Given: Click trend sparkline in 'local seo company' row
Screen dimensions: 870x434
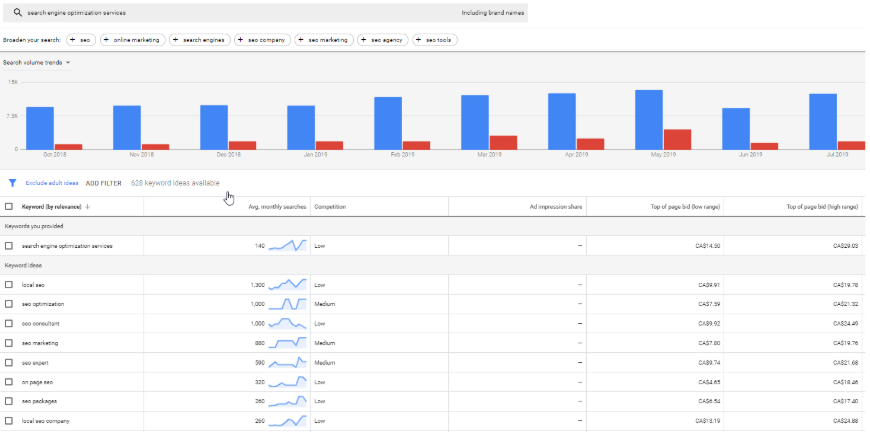Looking at the screenshot, I should 287,421.
